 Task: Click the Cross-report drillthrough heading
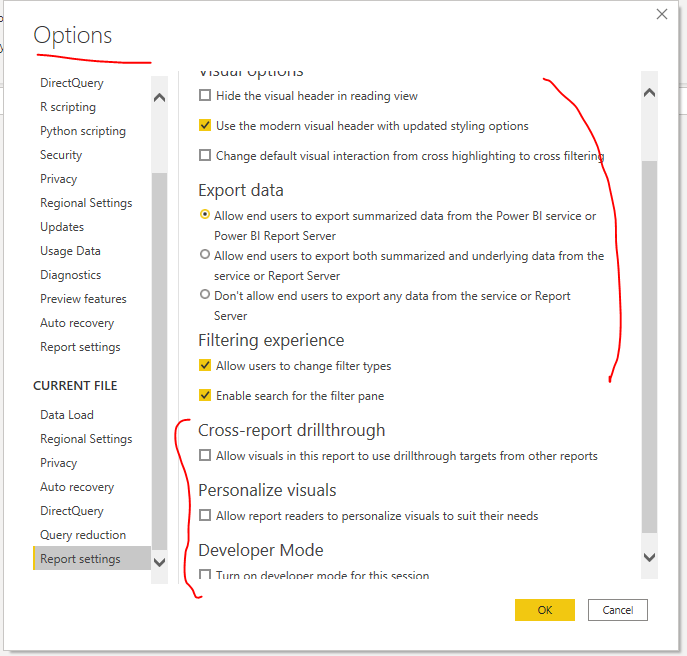[x=291, y=430]
